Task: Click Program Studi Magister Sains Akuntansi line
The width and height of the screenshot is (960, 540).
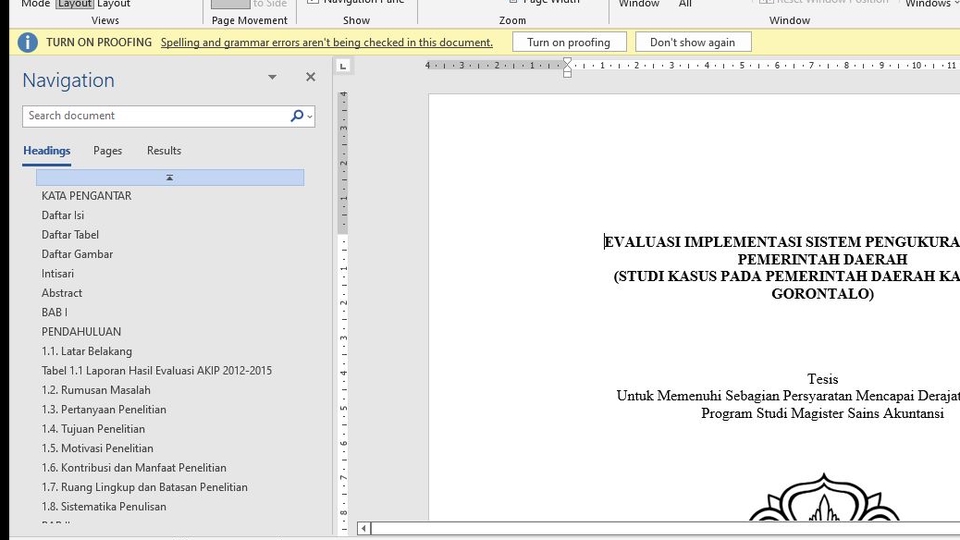Action: pos(822,413)
